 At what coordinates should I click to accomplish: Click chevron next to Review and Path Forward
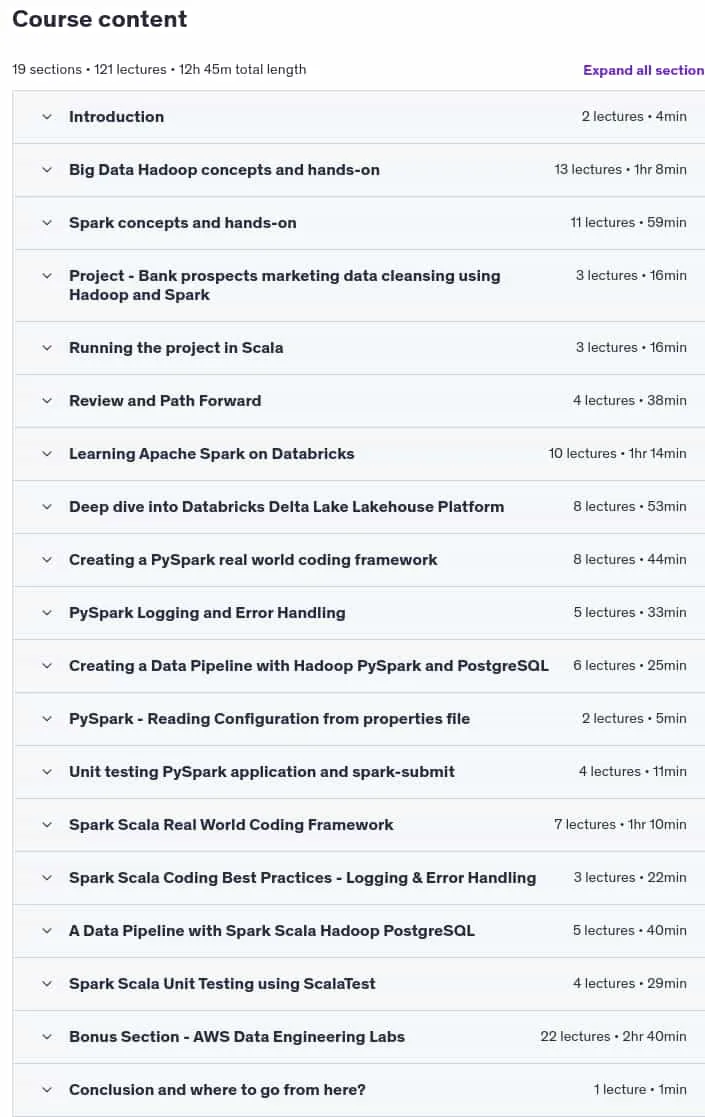pyautogui.click(x=47, y=400)
